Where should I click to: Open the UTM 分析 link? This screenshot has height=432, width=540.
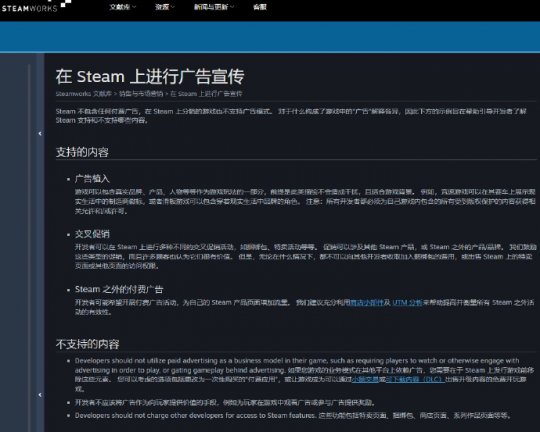pyautogui.click(x=407, y=303)
